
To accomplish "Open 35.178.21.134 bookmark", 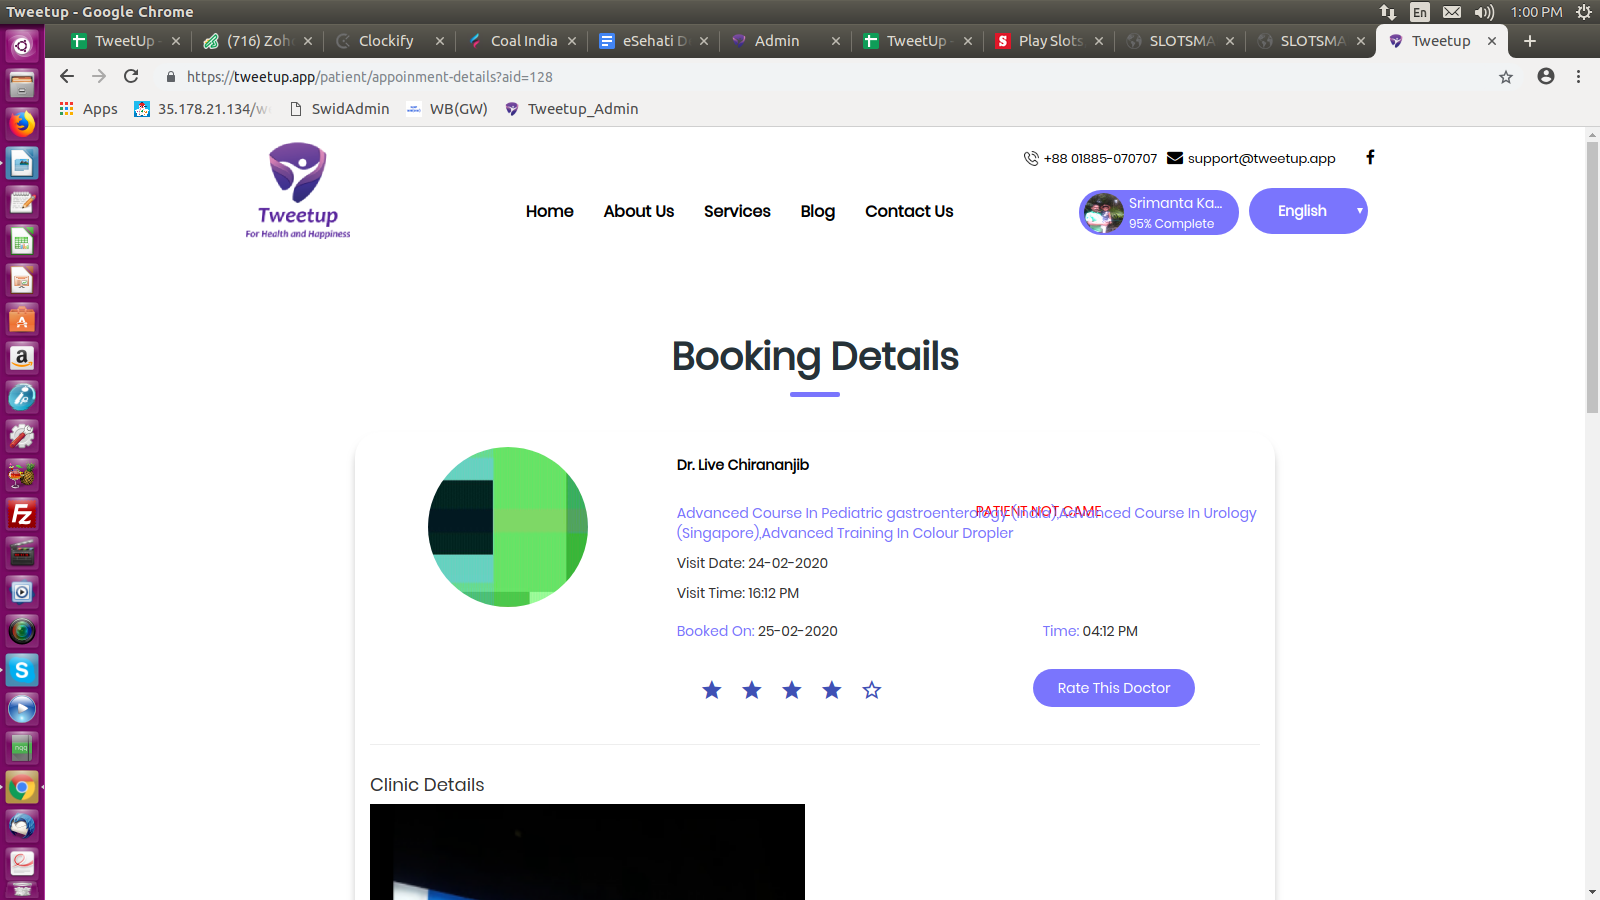I will [202, 109].
